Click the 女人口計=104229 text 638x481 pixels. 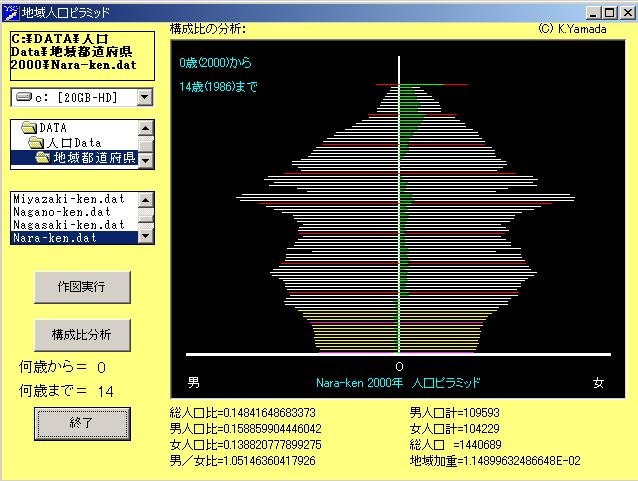454,429
